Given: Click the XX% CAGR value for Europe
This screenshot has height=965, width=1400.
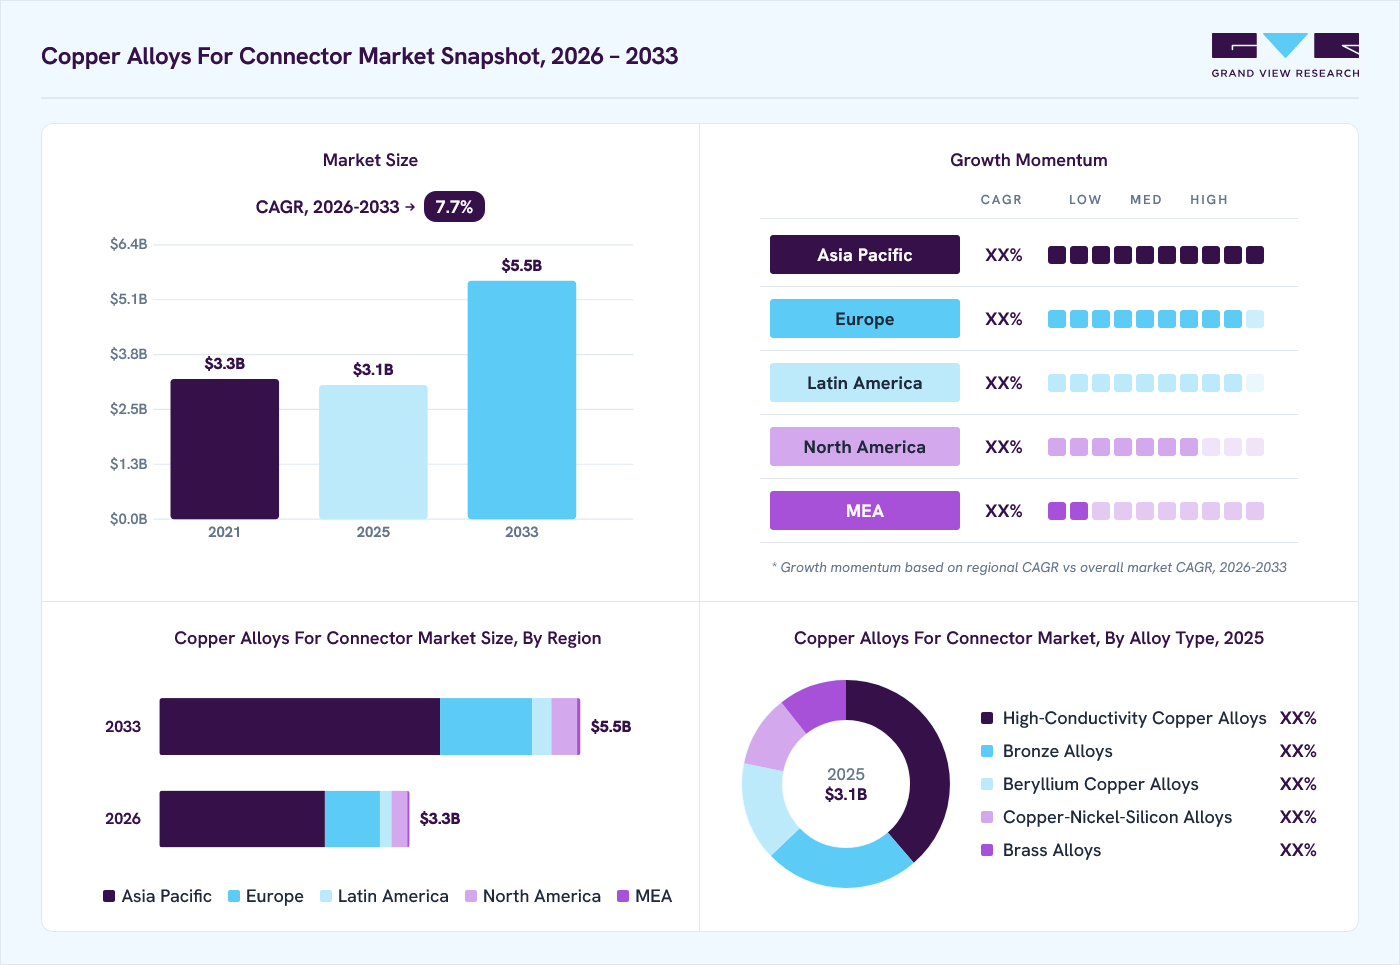Looking at the screenshot, I should [x=1004, y=319].
